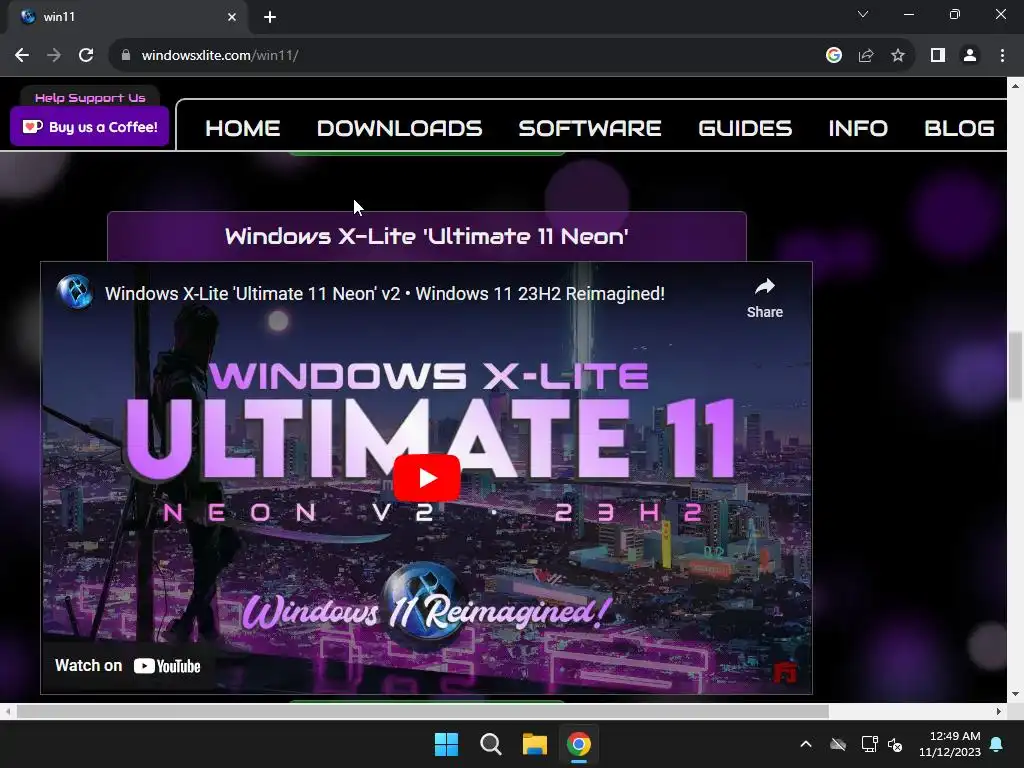
Task: Click the 'Ultimate 11 Neon' heading
Action: click(426, 236)
